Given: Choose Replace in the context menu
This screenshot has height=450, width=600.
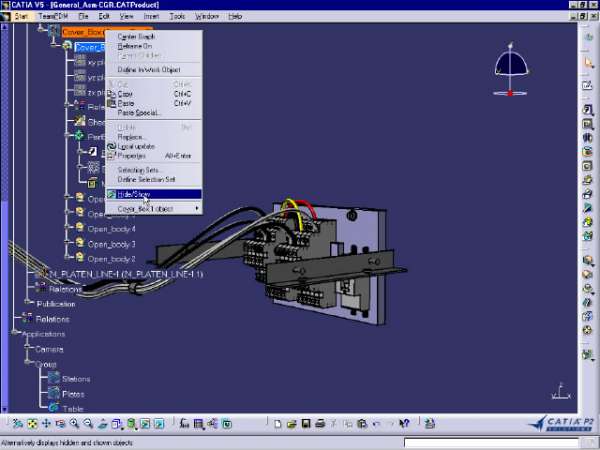Looking at the screenshot, I should 154,137.
